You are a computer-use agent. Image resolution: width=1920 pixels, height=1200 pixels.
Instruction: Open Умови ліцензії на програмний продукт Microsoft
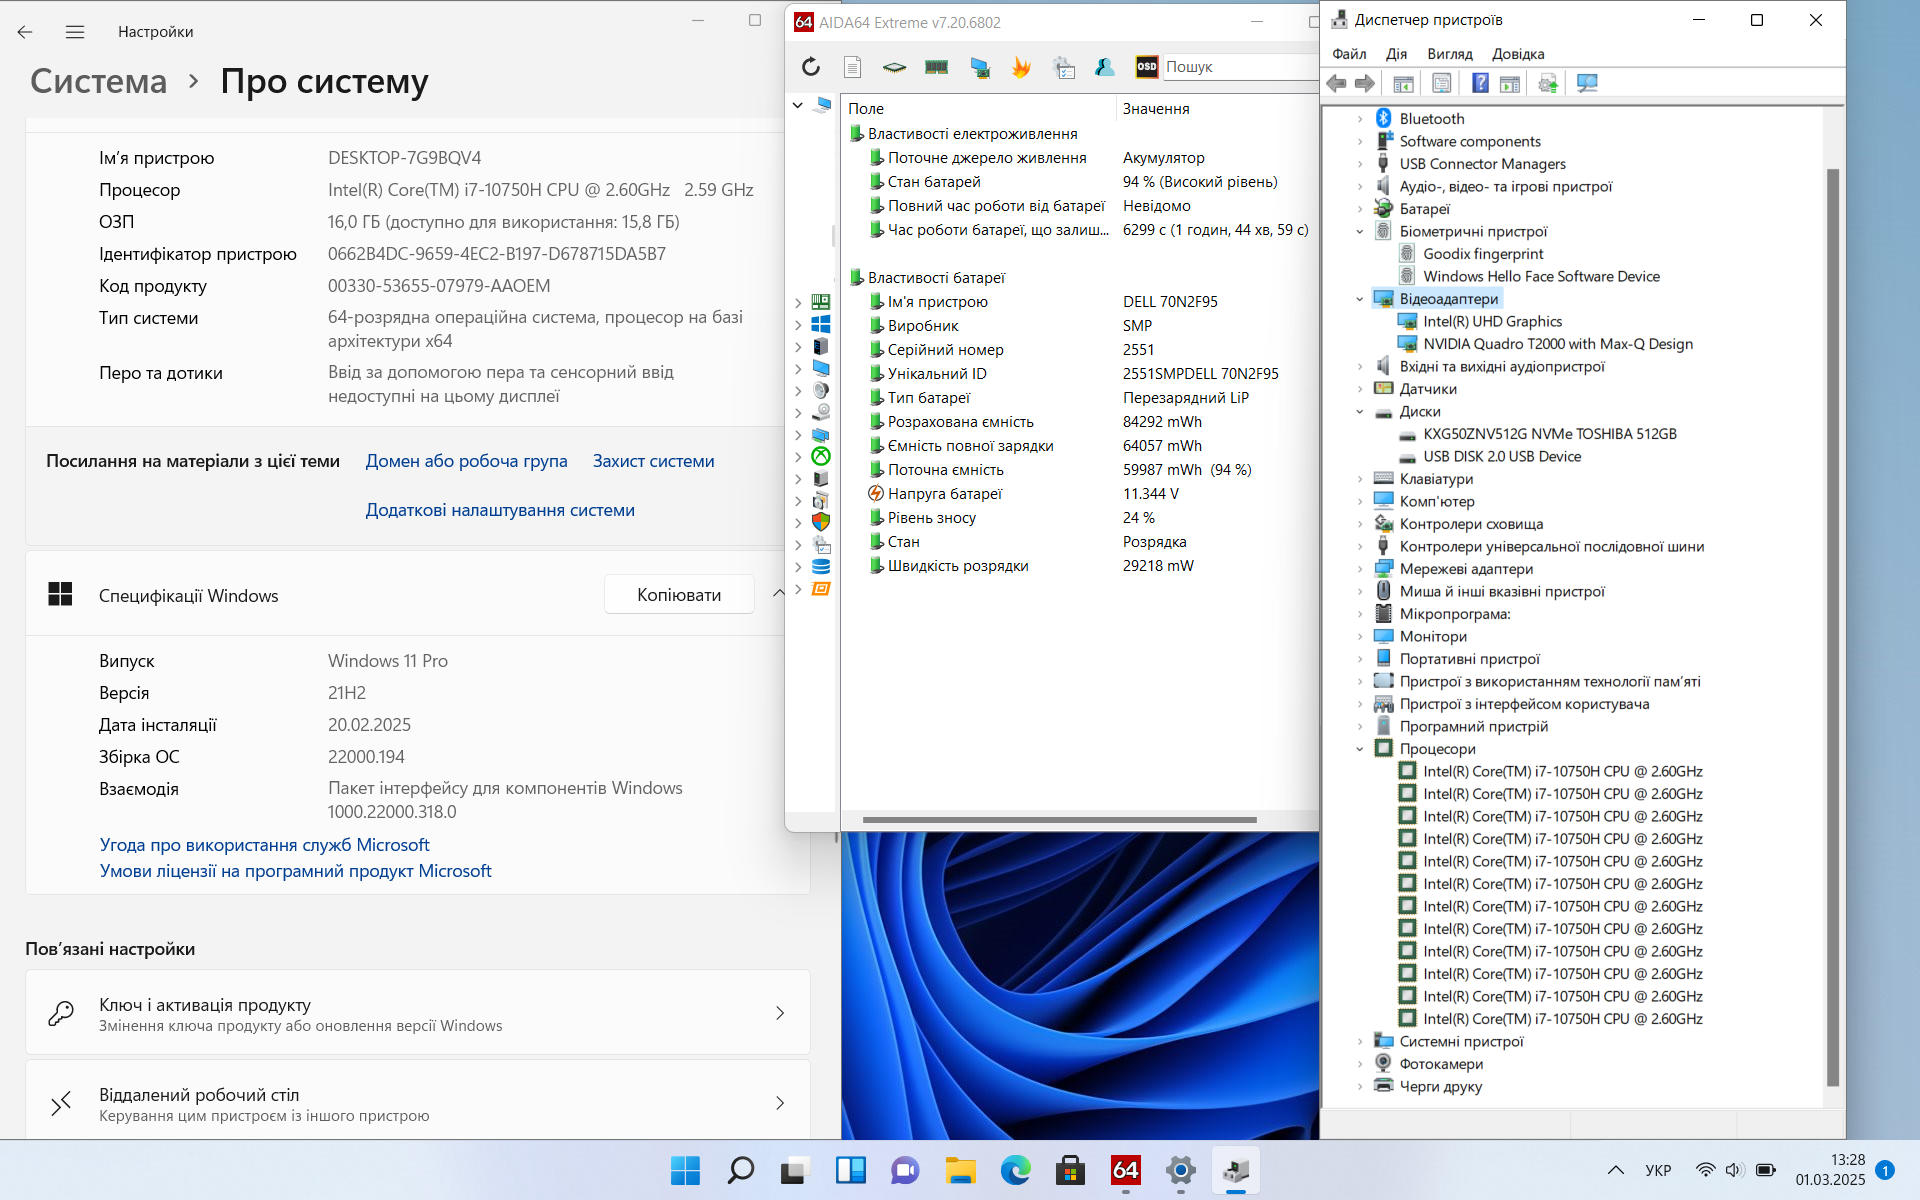(296, 871)
